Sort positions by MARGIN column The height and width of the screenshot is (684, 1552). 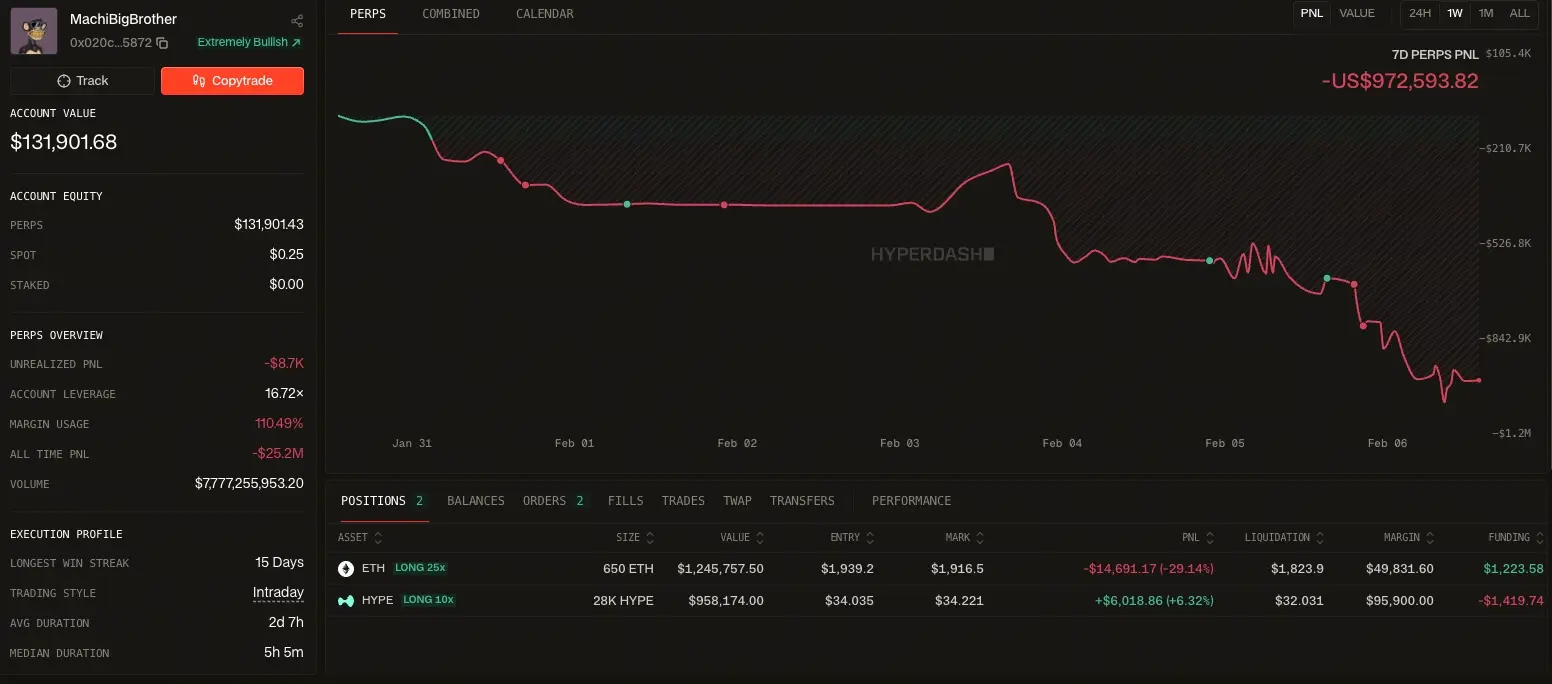coord(1409,538)
